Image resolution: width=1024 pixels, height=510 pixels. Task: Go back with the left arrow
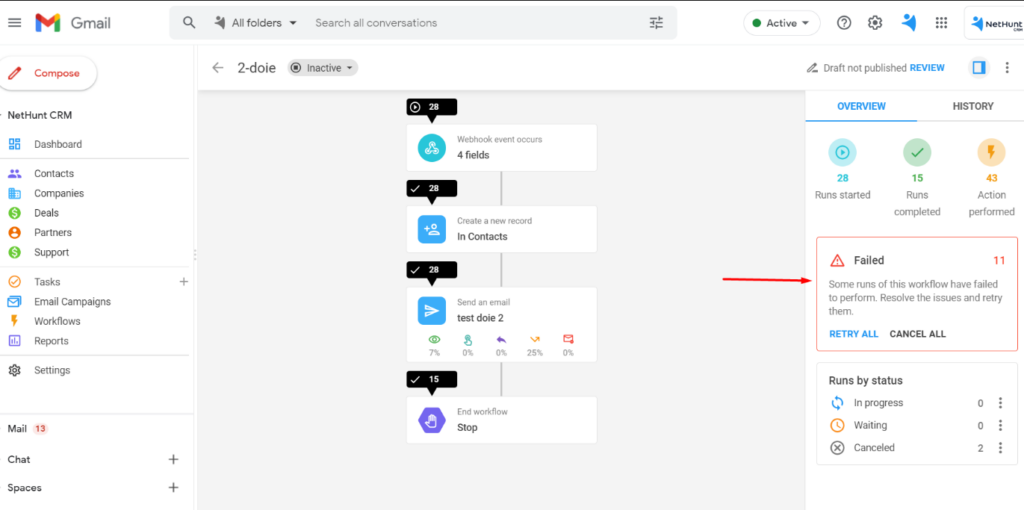[218, 68]
